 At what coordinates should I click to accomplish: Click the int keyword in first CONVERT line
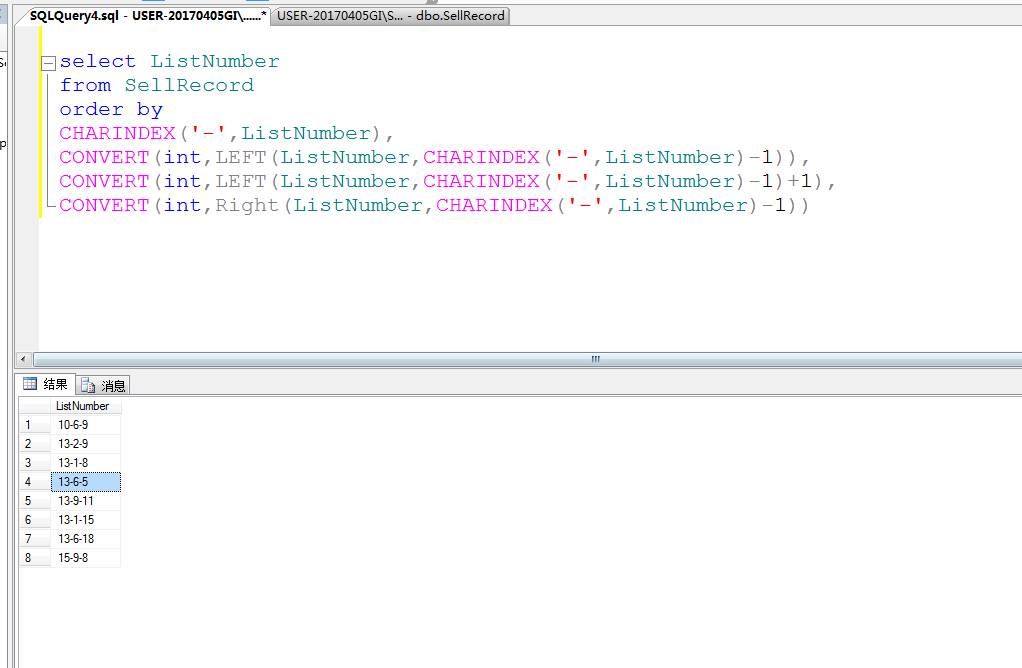tap(182, 158)
